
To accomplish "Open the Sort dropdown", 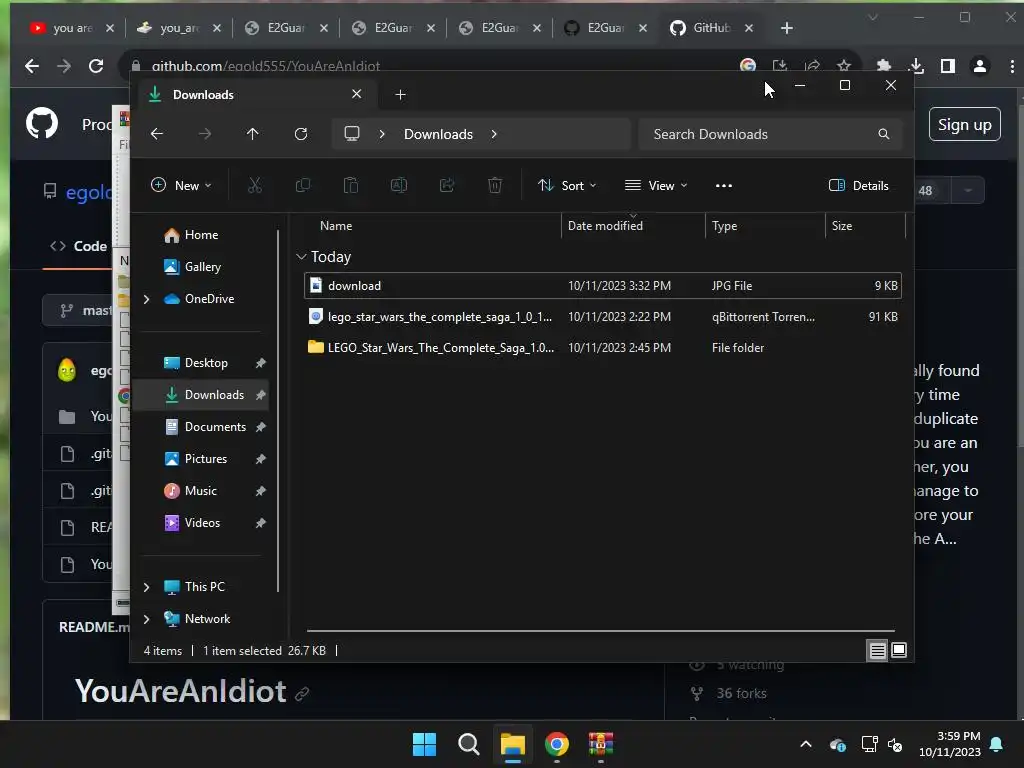I will click(x=567, y=185).
